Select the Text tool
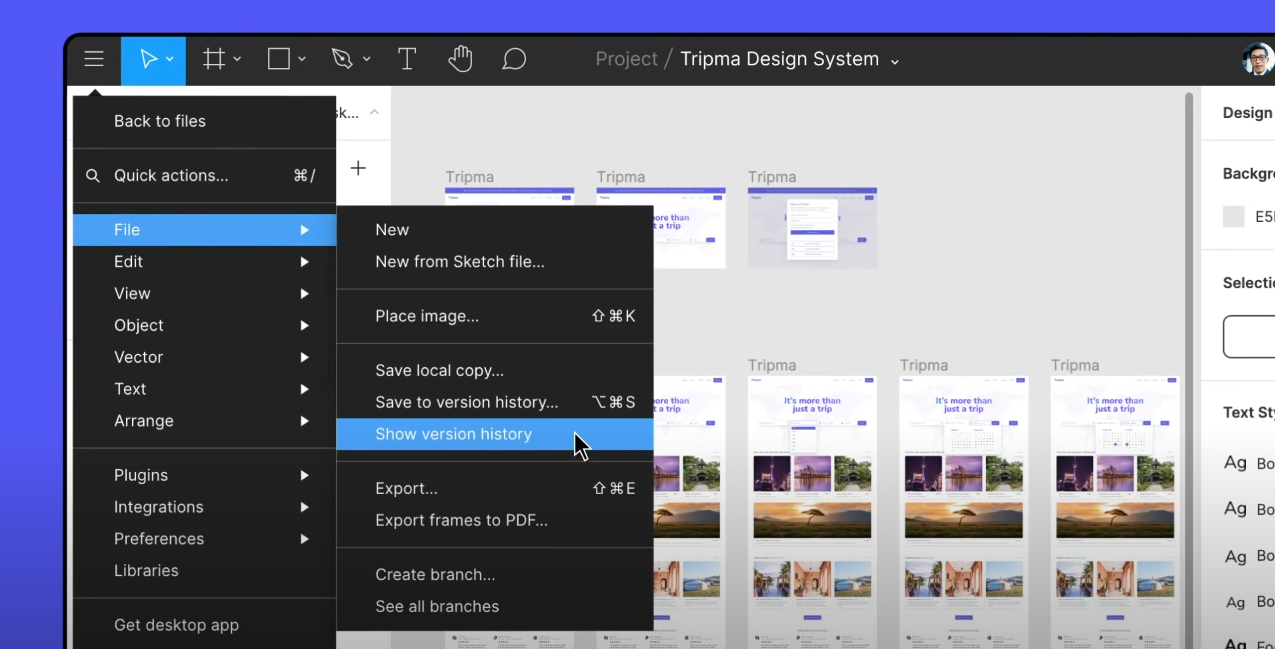This screenshot has height=649, width=1275. pos(407,60)
